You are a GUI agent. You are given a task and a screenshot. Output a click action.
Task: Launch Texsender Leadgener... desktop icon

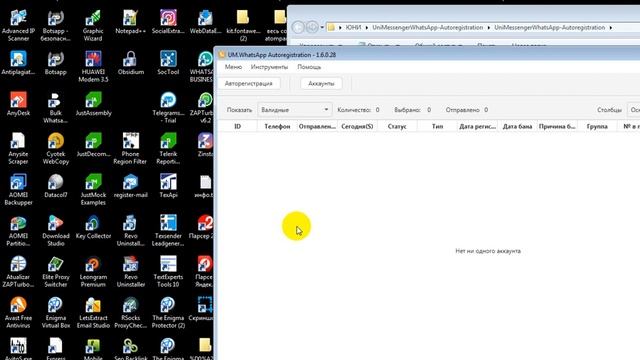[168, 231]
